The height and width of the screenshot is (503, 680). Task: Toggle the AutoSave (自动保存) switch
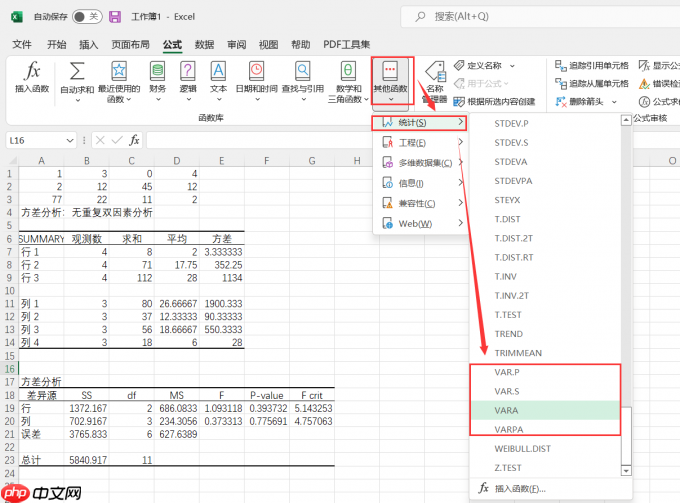(x=87, y=16)
